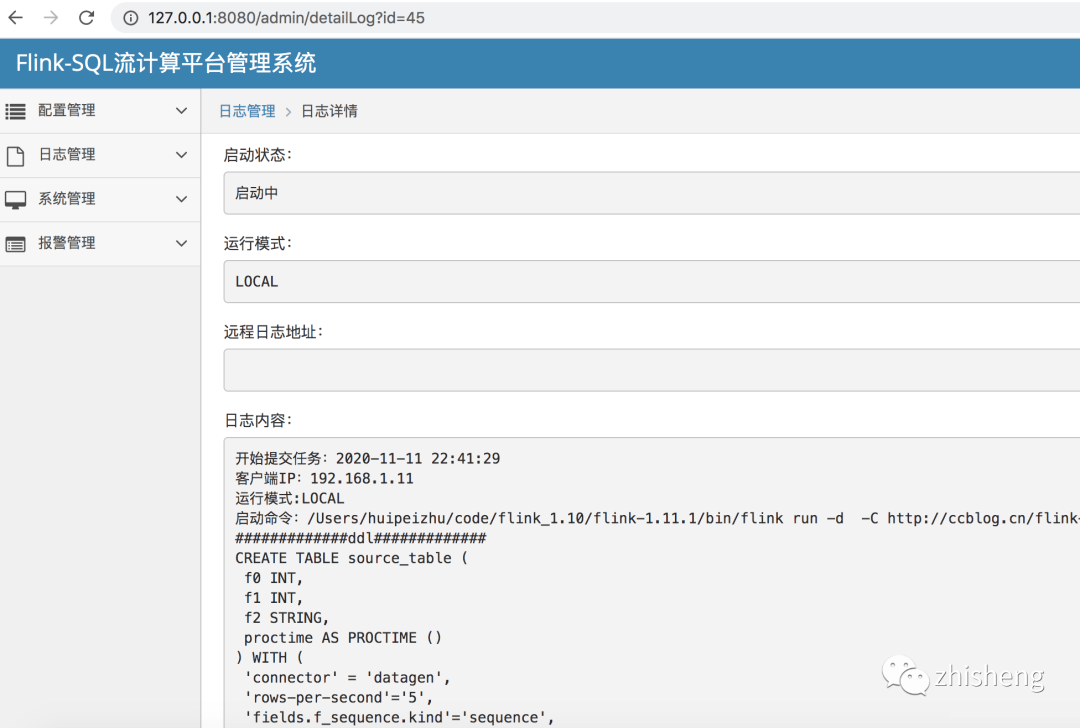Image resolution: width=1080 pixels, height=728 pixels.
Task: Open the 日志管理 sidebar menu
Action: click(100, 155)
